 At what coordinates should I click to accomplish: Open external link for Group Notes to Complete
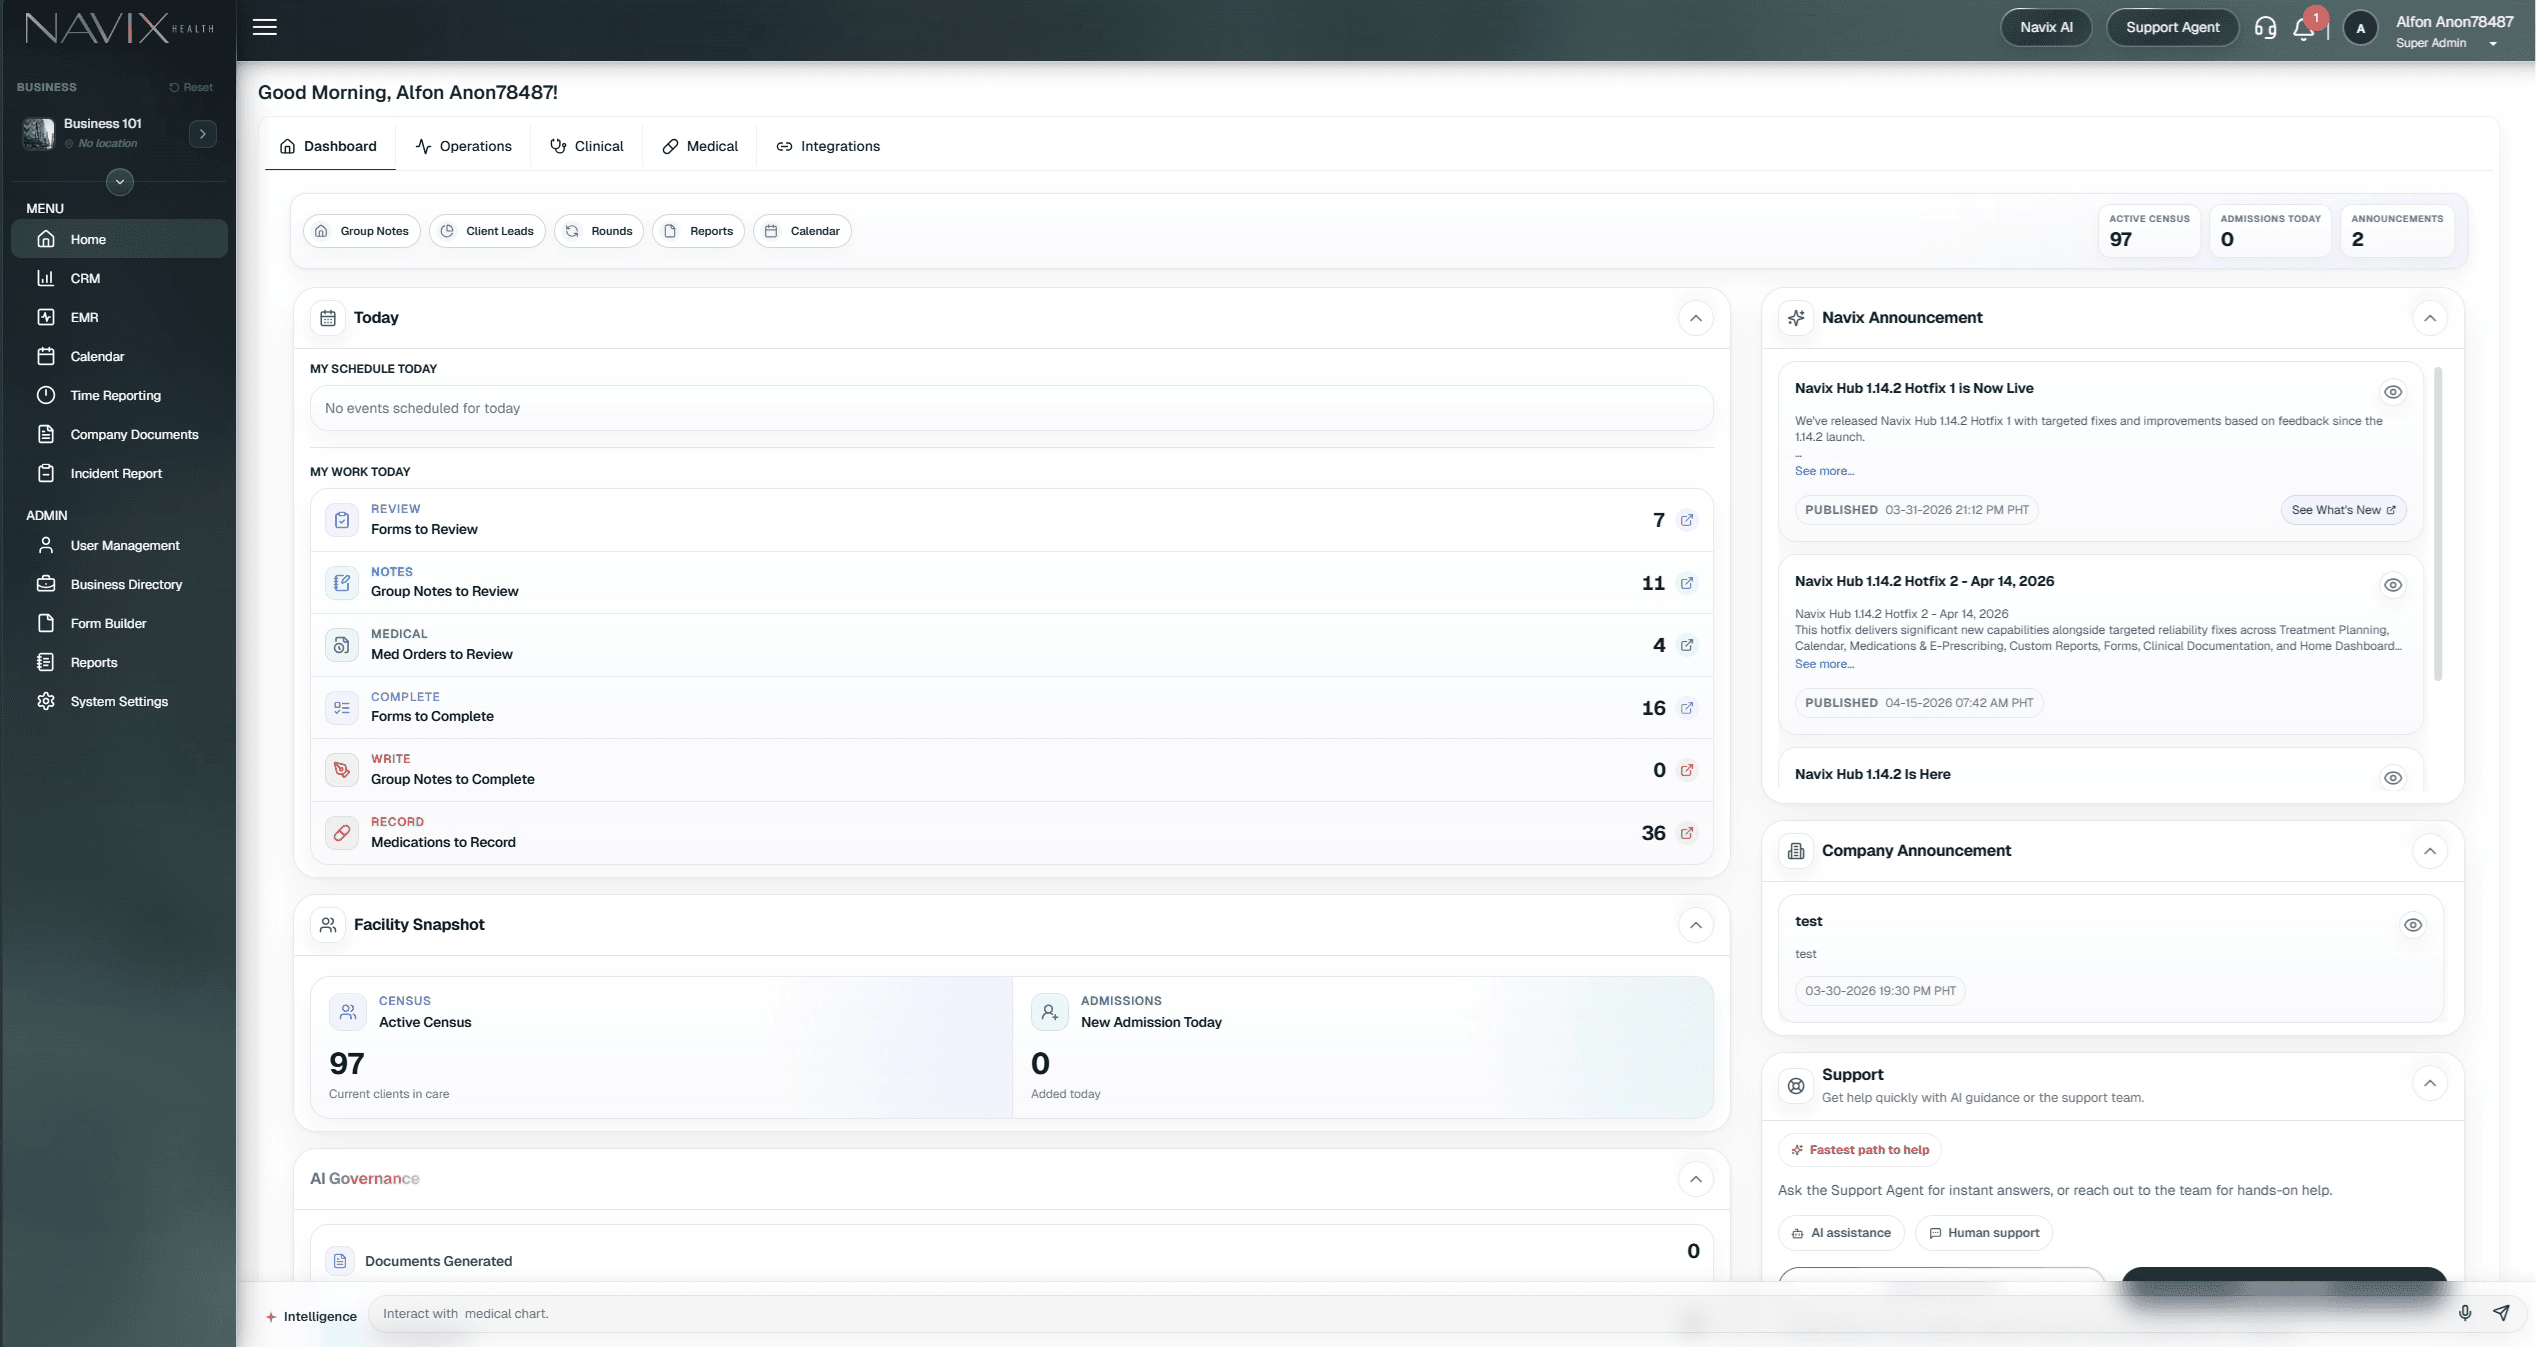(x=1687, y=770)
